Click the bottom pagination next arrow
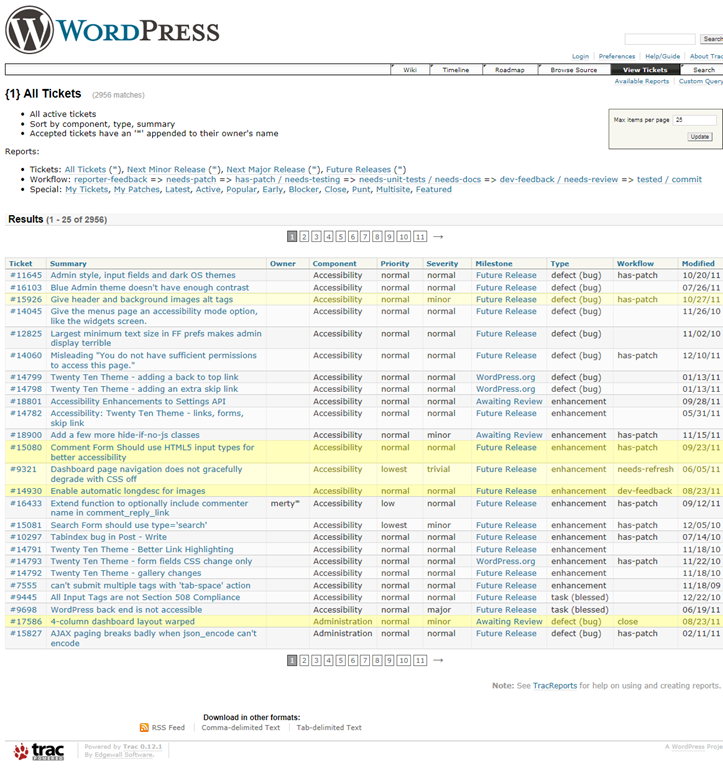 pyautogui.click(x=438, y=660)
